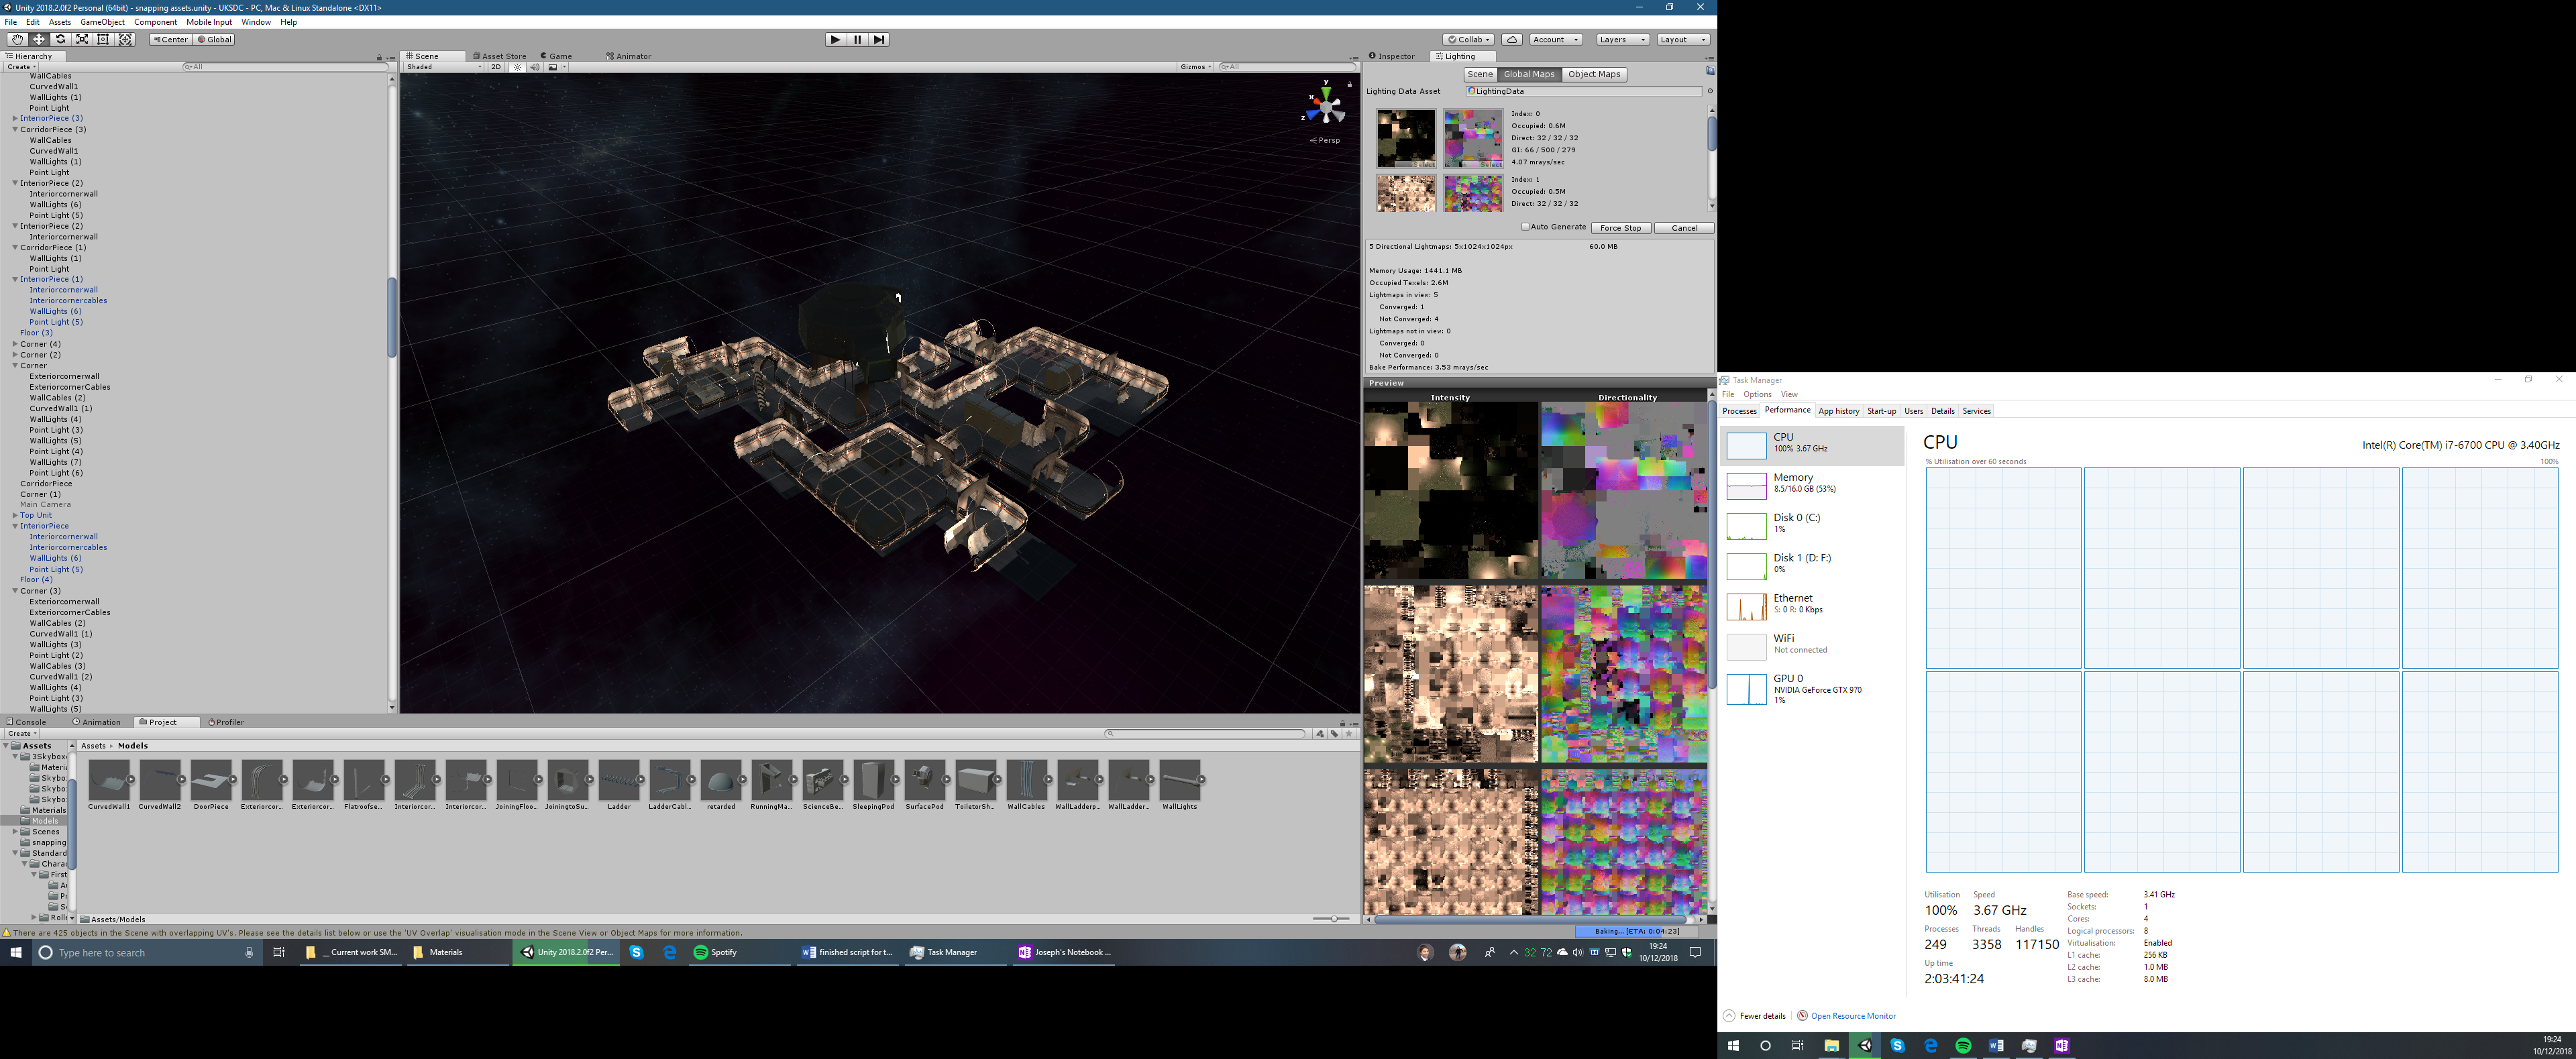2576x1059 pixels.
Task: Collapse the Top Unit hierarchy item
Action: pyautogui.click(x=15, y=515)
